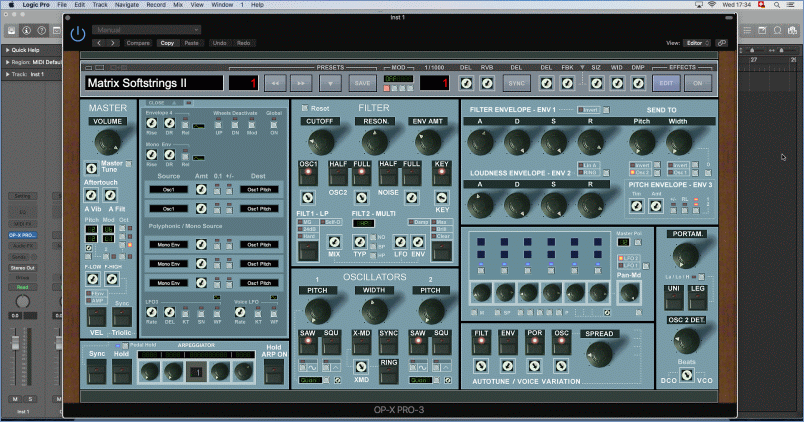This screenshot has height=422, width=804.
Task: Click the filter MIX small knob
Action: click(334, 242)
